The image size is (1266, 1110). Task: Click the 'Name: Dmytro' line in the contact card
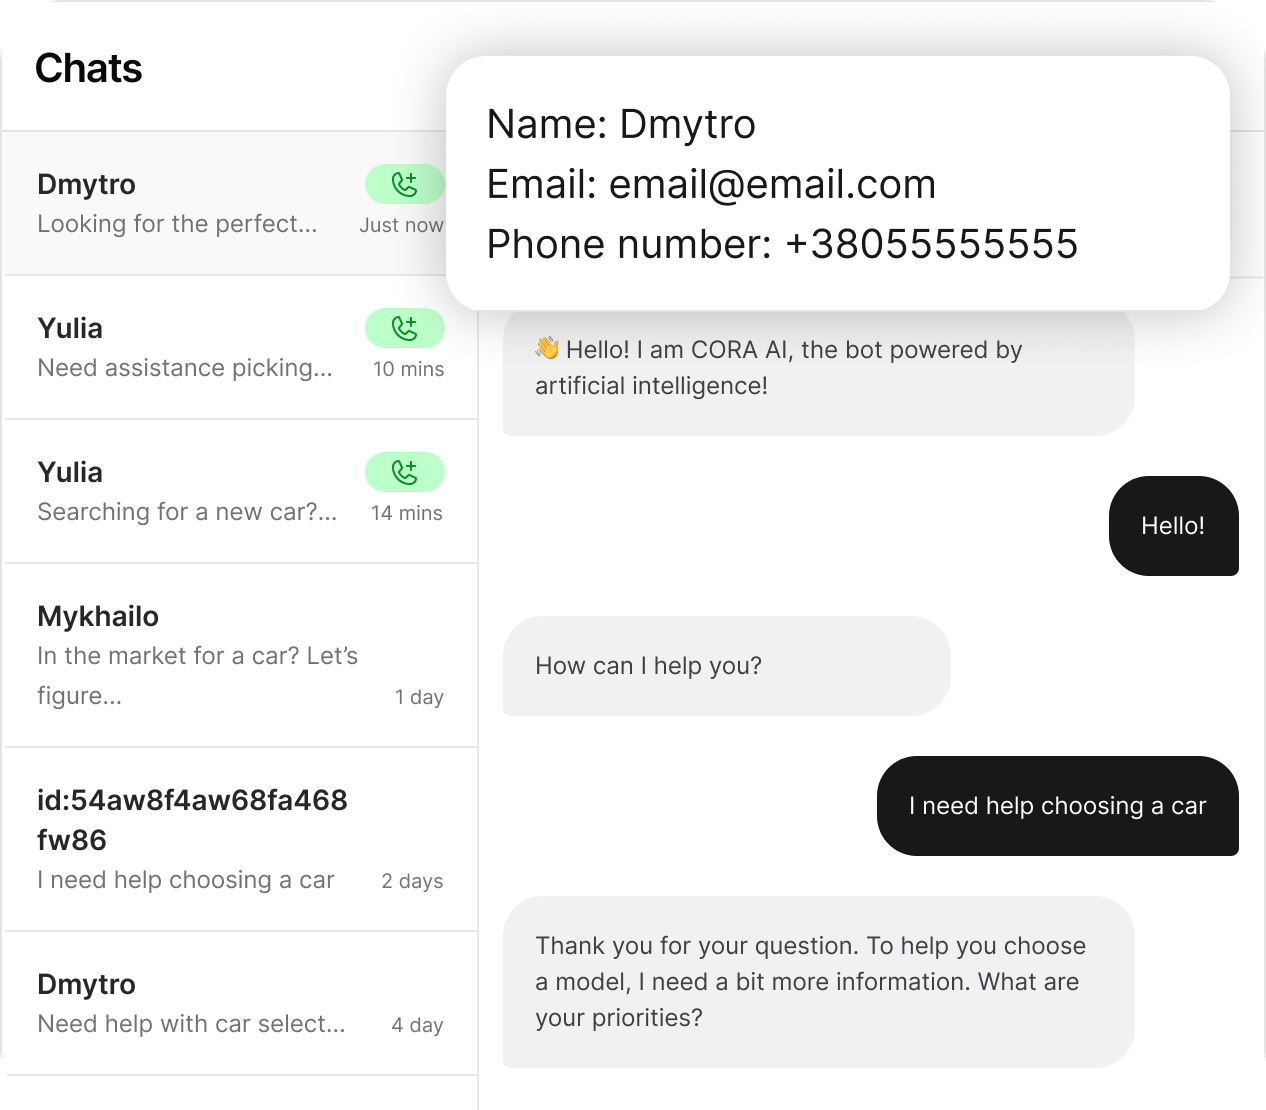(621, 125)
